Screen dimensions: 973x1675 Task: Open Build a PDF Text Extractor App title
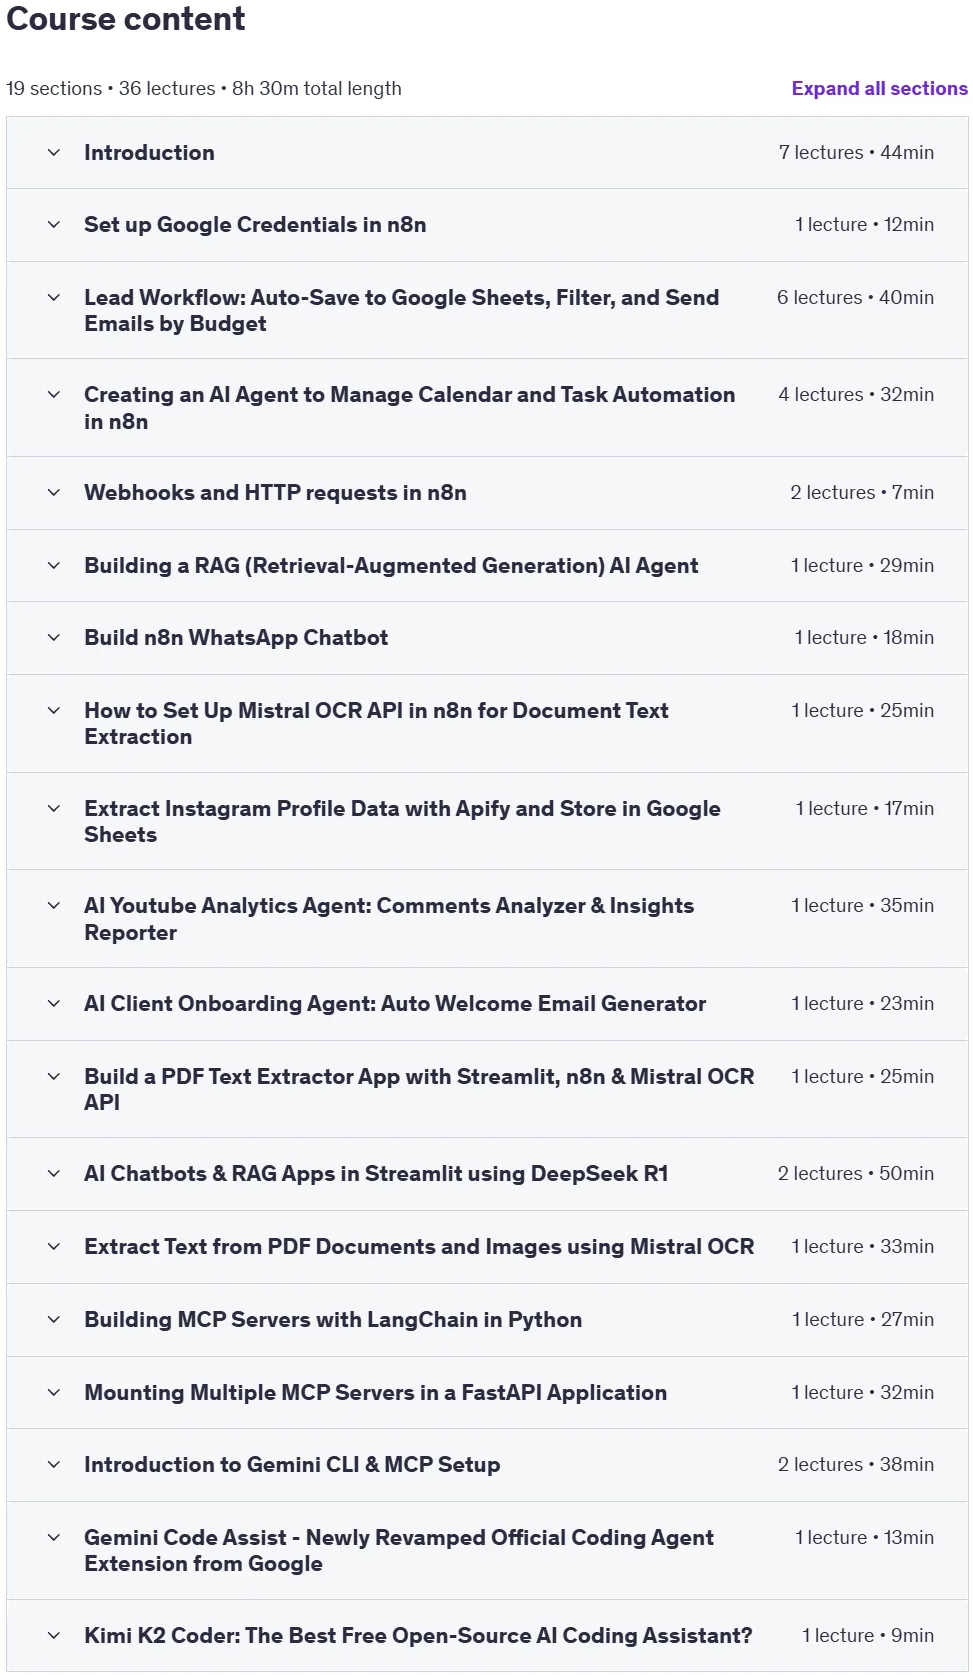coord(419,1089)
